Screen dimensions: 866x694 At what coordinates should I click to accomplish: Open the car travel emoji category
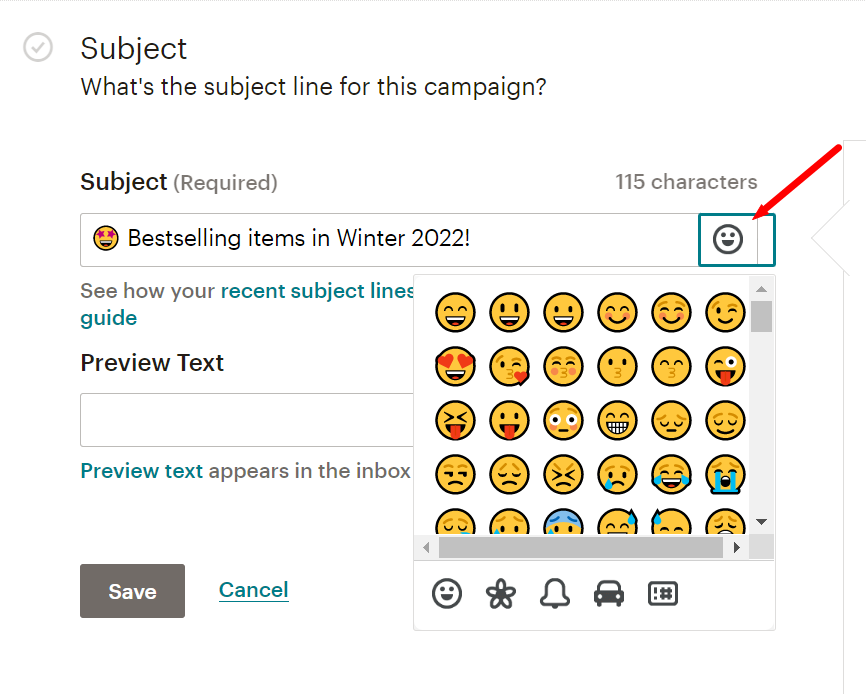pyautogui.click(x=608, y=594)
